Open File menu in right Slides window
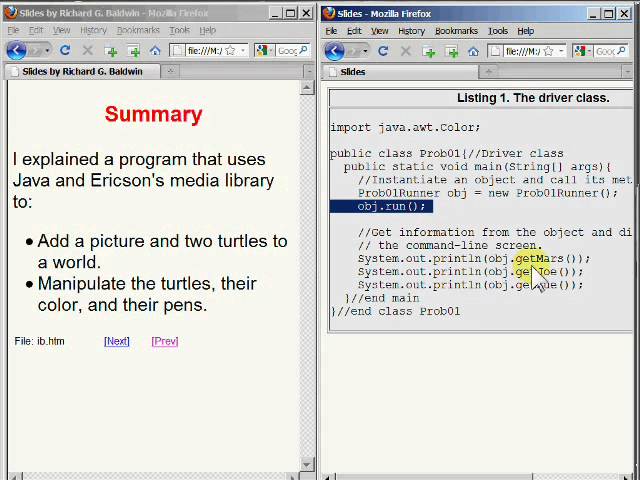The width and height of the screenshot is (640, 480). click(331, 31)
